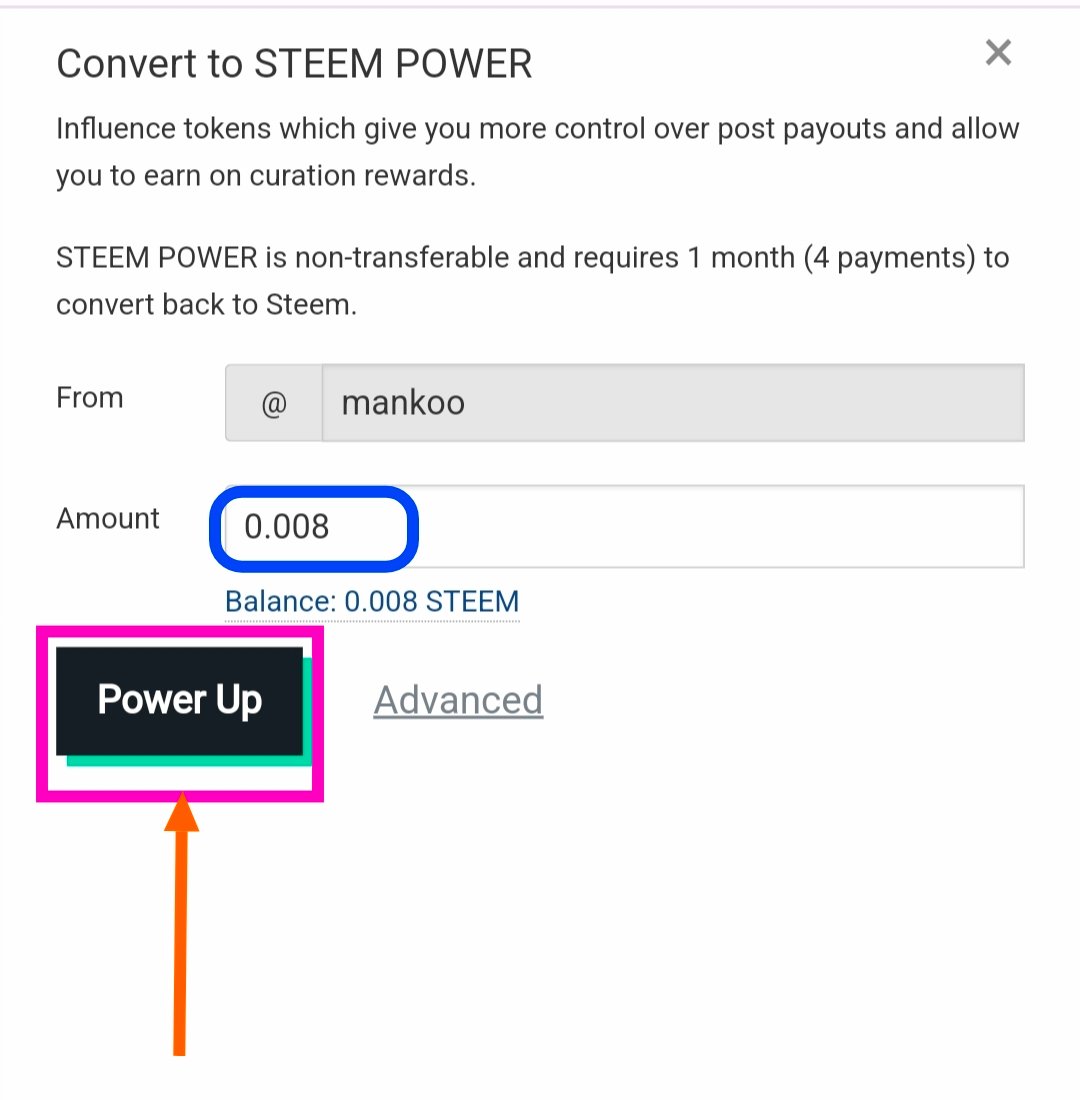Select the From field containing mankoo

[x=672, y=403]
